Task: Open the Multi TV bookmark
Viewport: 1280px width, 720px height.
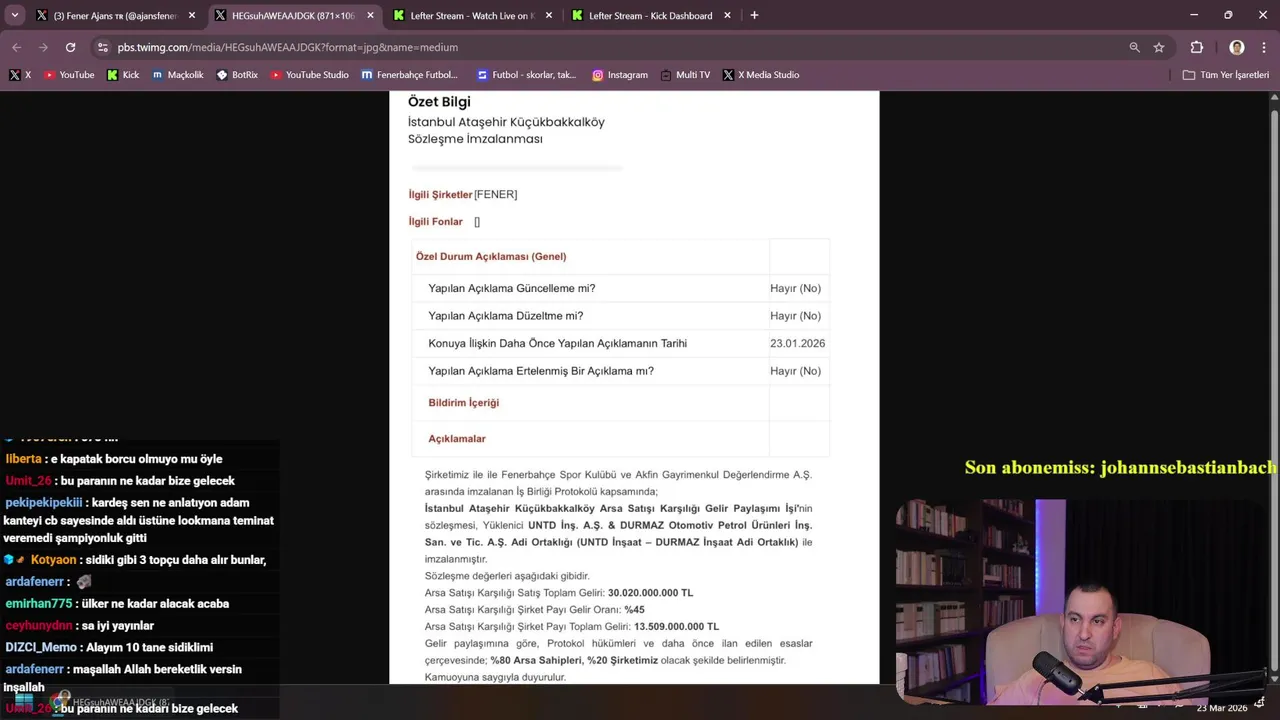Action: pos(685,75)
